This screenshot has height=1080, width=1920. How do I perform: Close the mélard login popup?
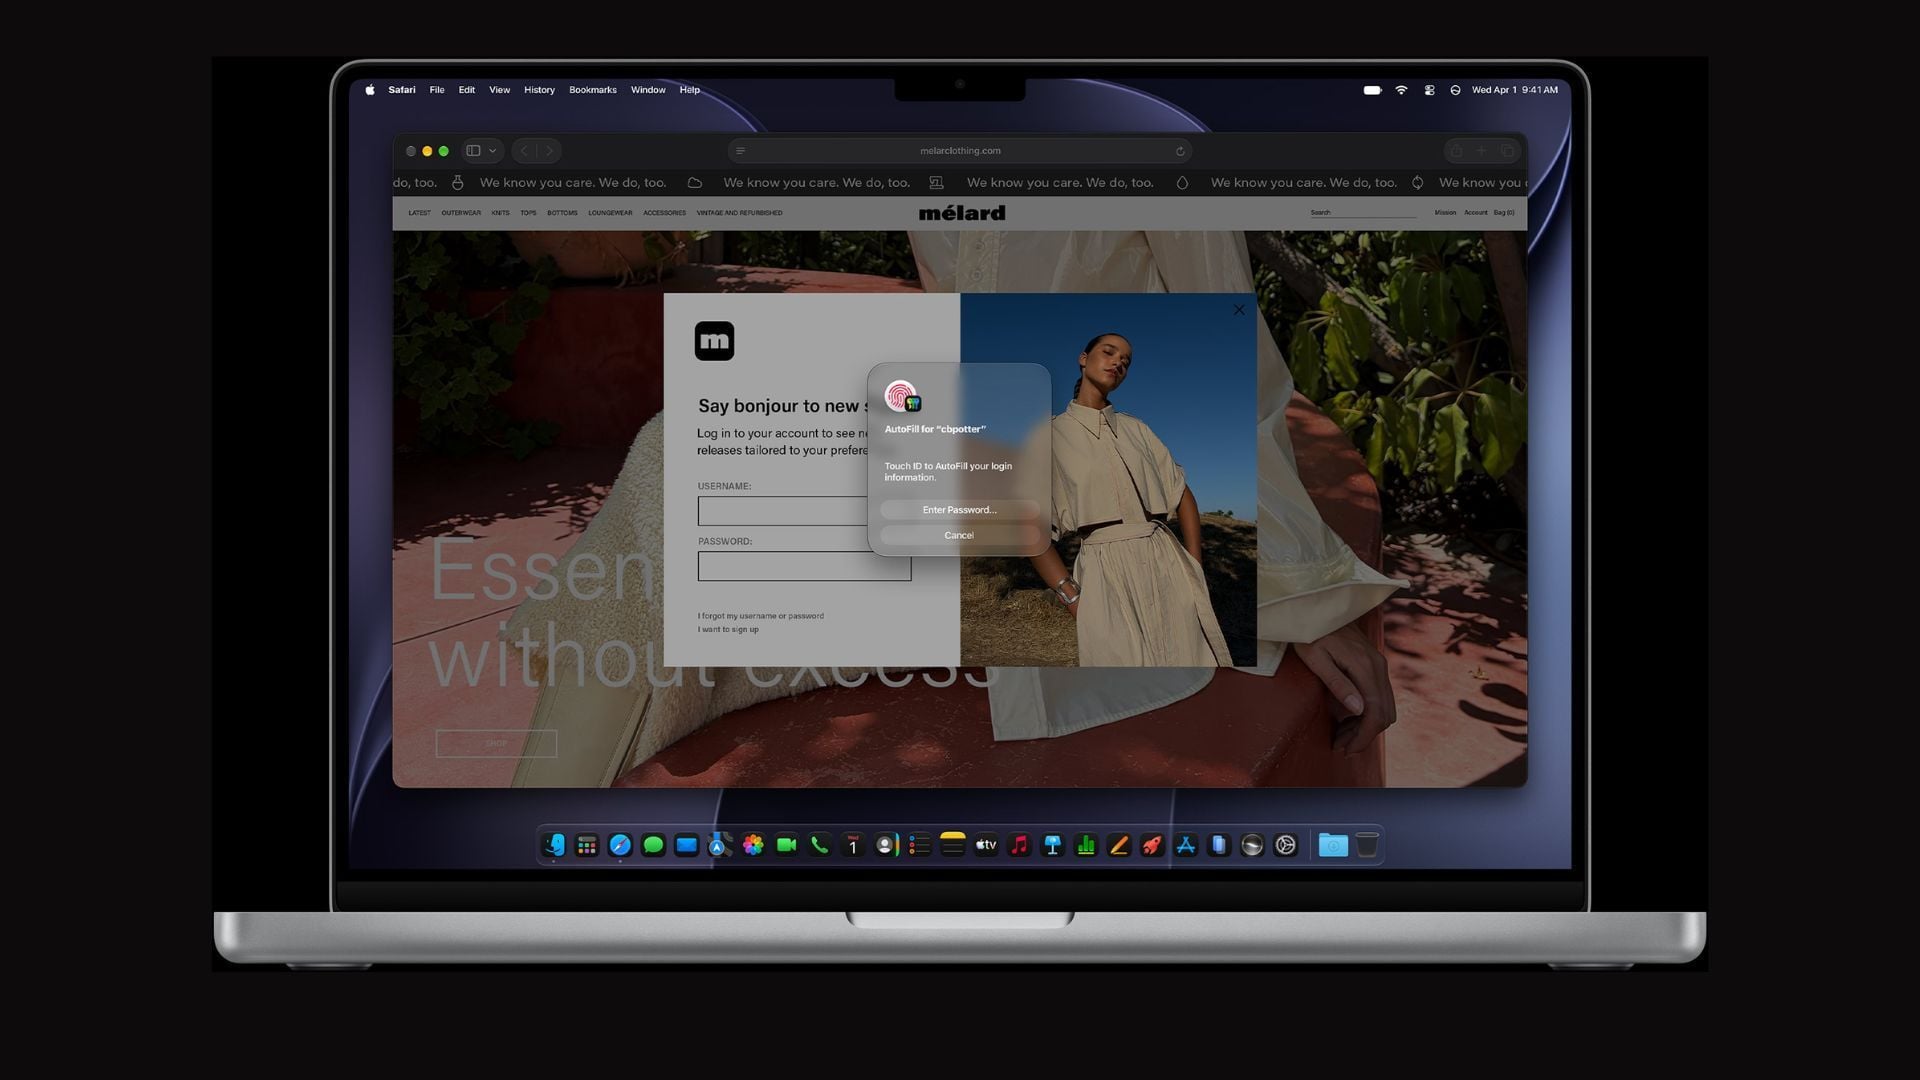click(1239, 310)
